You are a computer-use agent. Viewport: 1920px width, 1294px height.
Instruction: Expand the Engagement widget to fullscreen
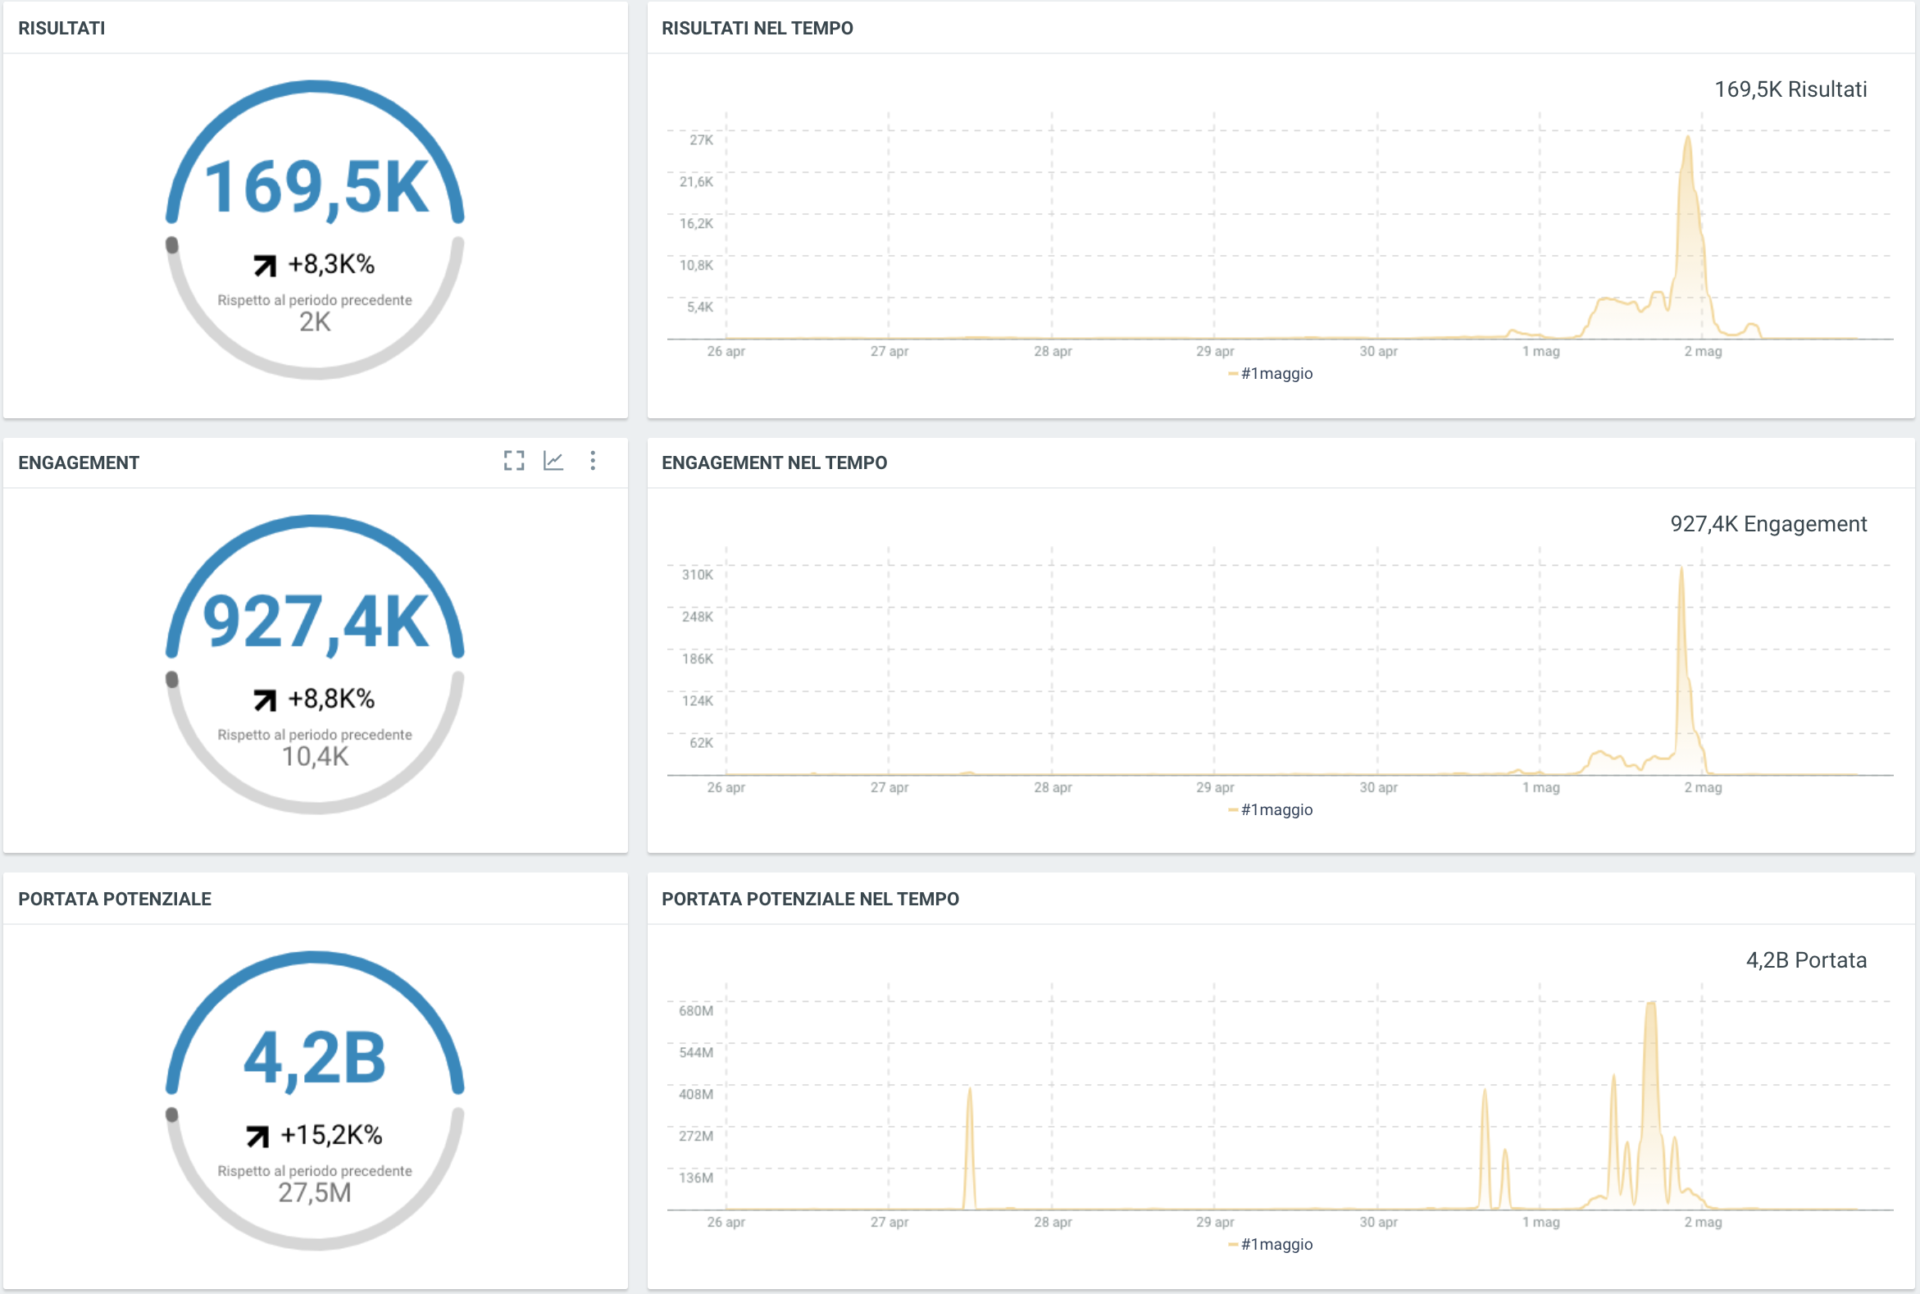514,460
